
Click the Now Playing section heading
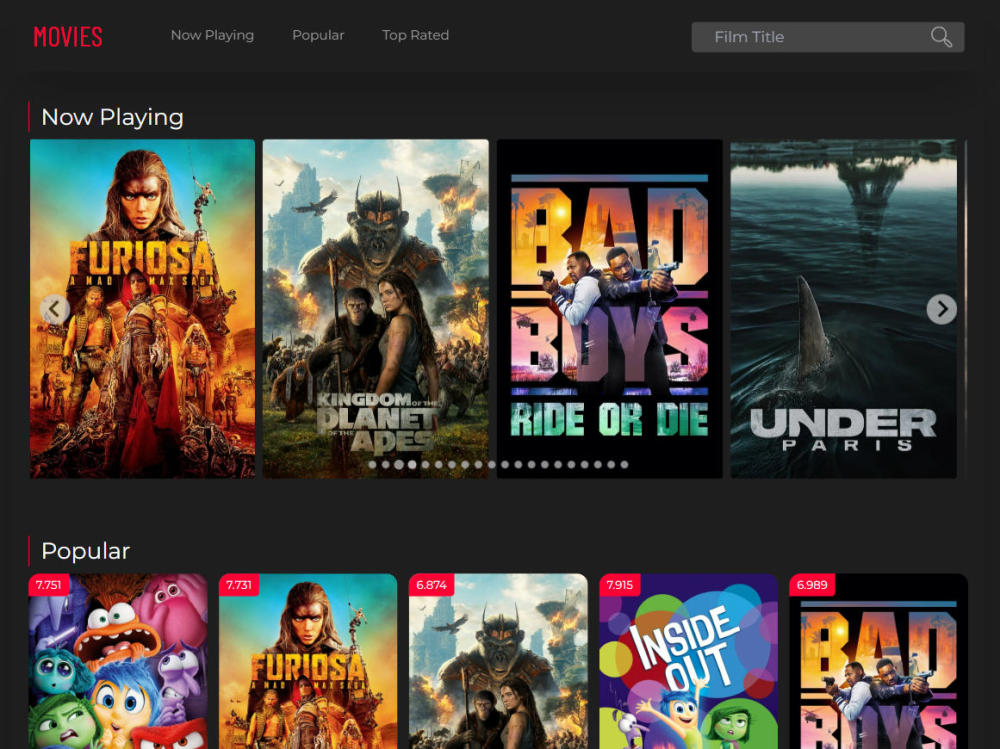pyautogui.click(x=112, y=117)
